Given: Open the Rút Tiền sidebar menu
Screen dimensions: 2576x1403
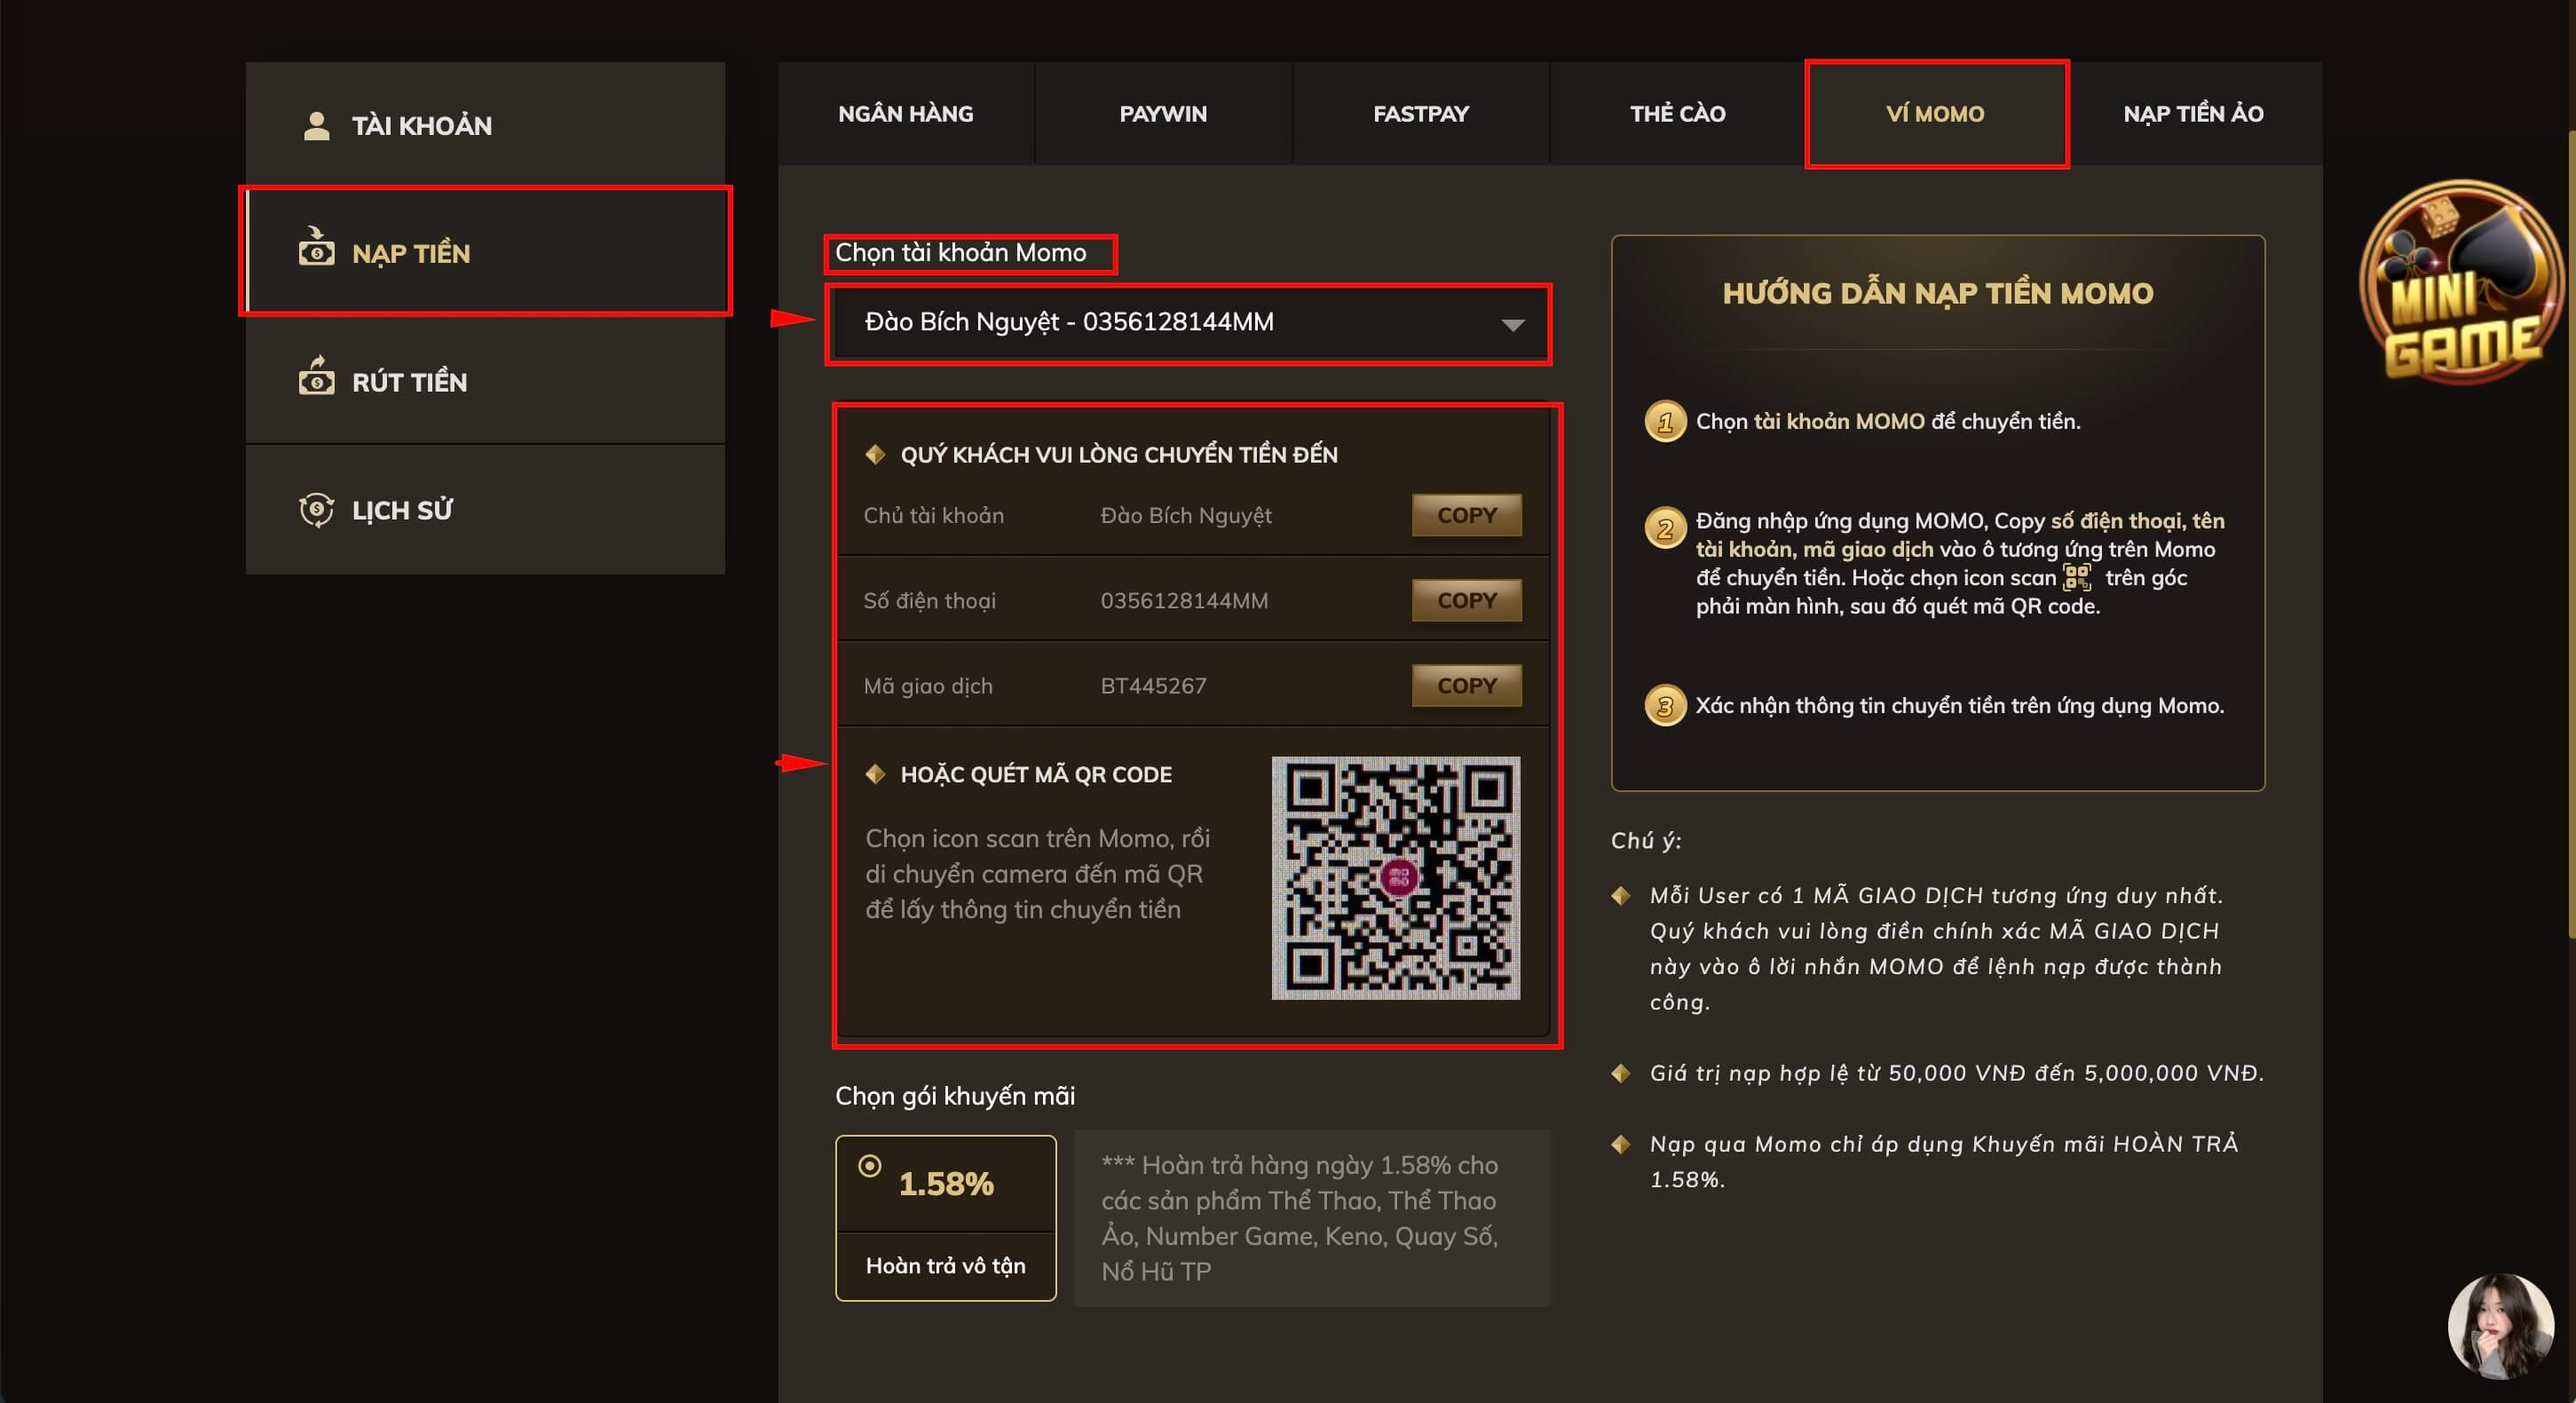Looking at the screenshot, I should [485, 381].
